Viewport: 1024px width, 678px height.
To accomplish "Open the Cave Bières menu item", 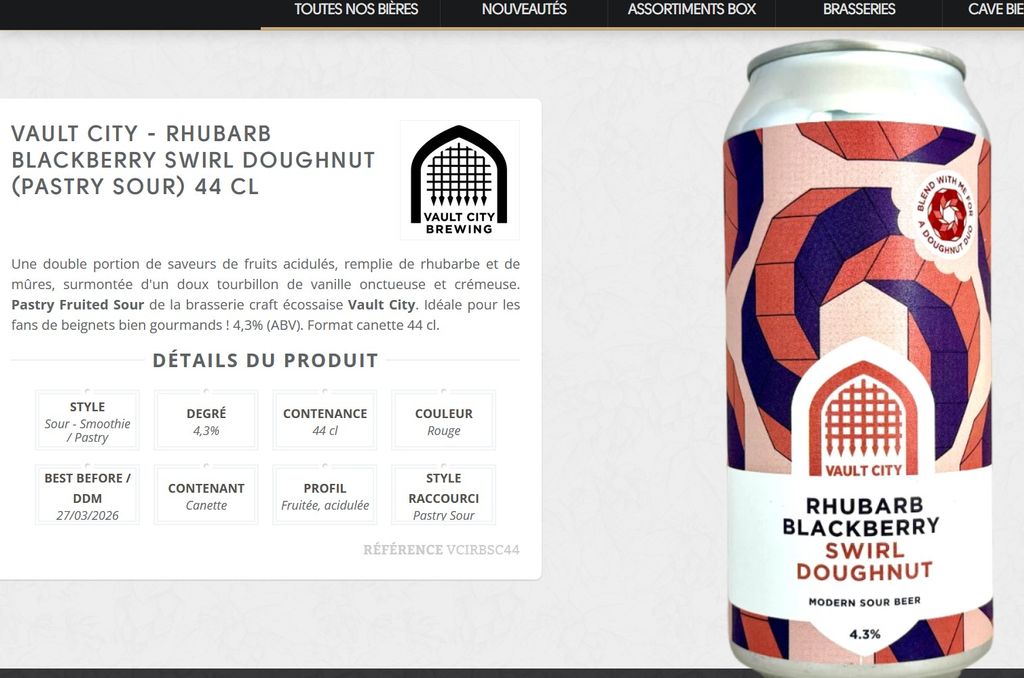I will pyautogui.click(x=995, y=10).
